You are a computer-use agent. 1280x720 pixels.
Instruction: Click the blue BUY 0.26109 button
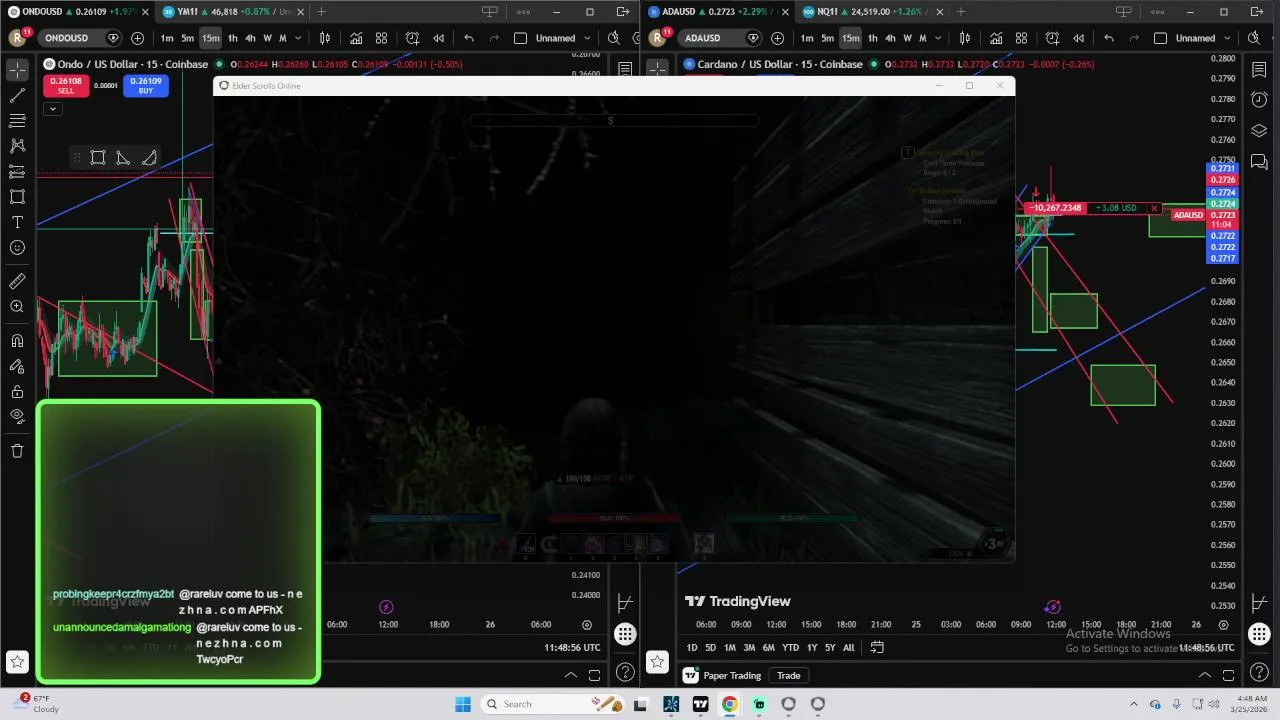pos(146,86)
